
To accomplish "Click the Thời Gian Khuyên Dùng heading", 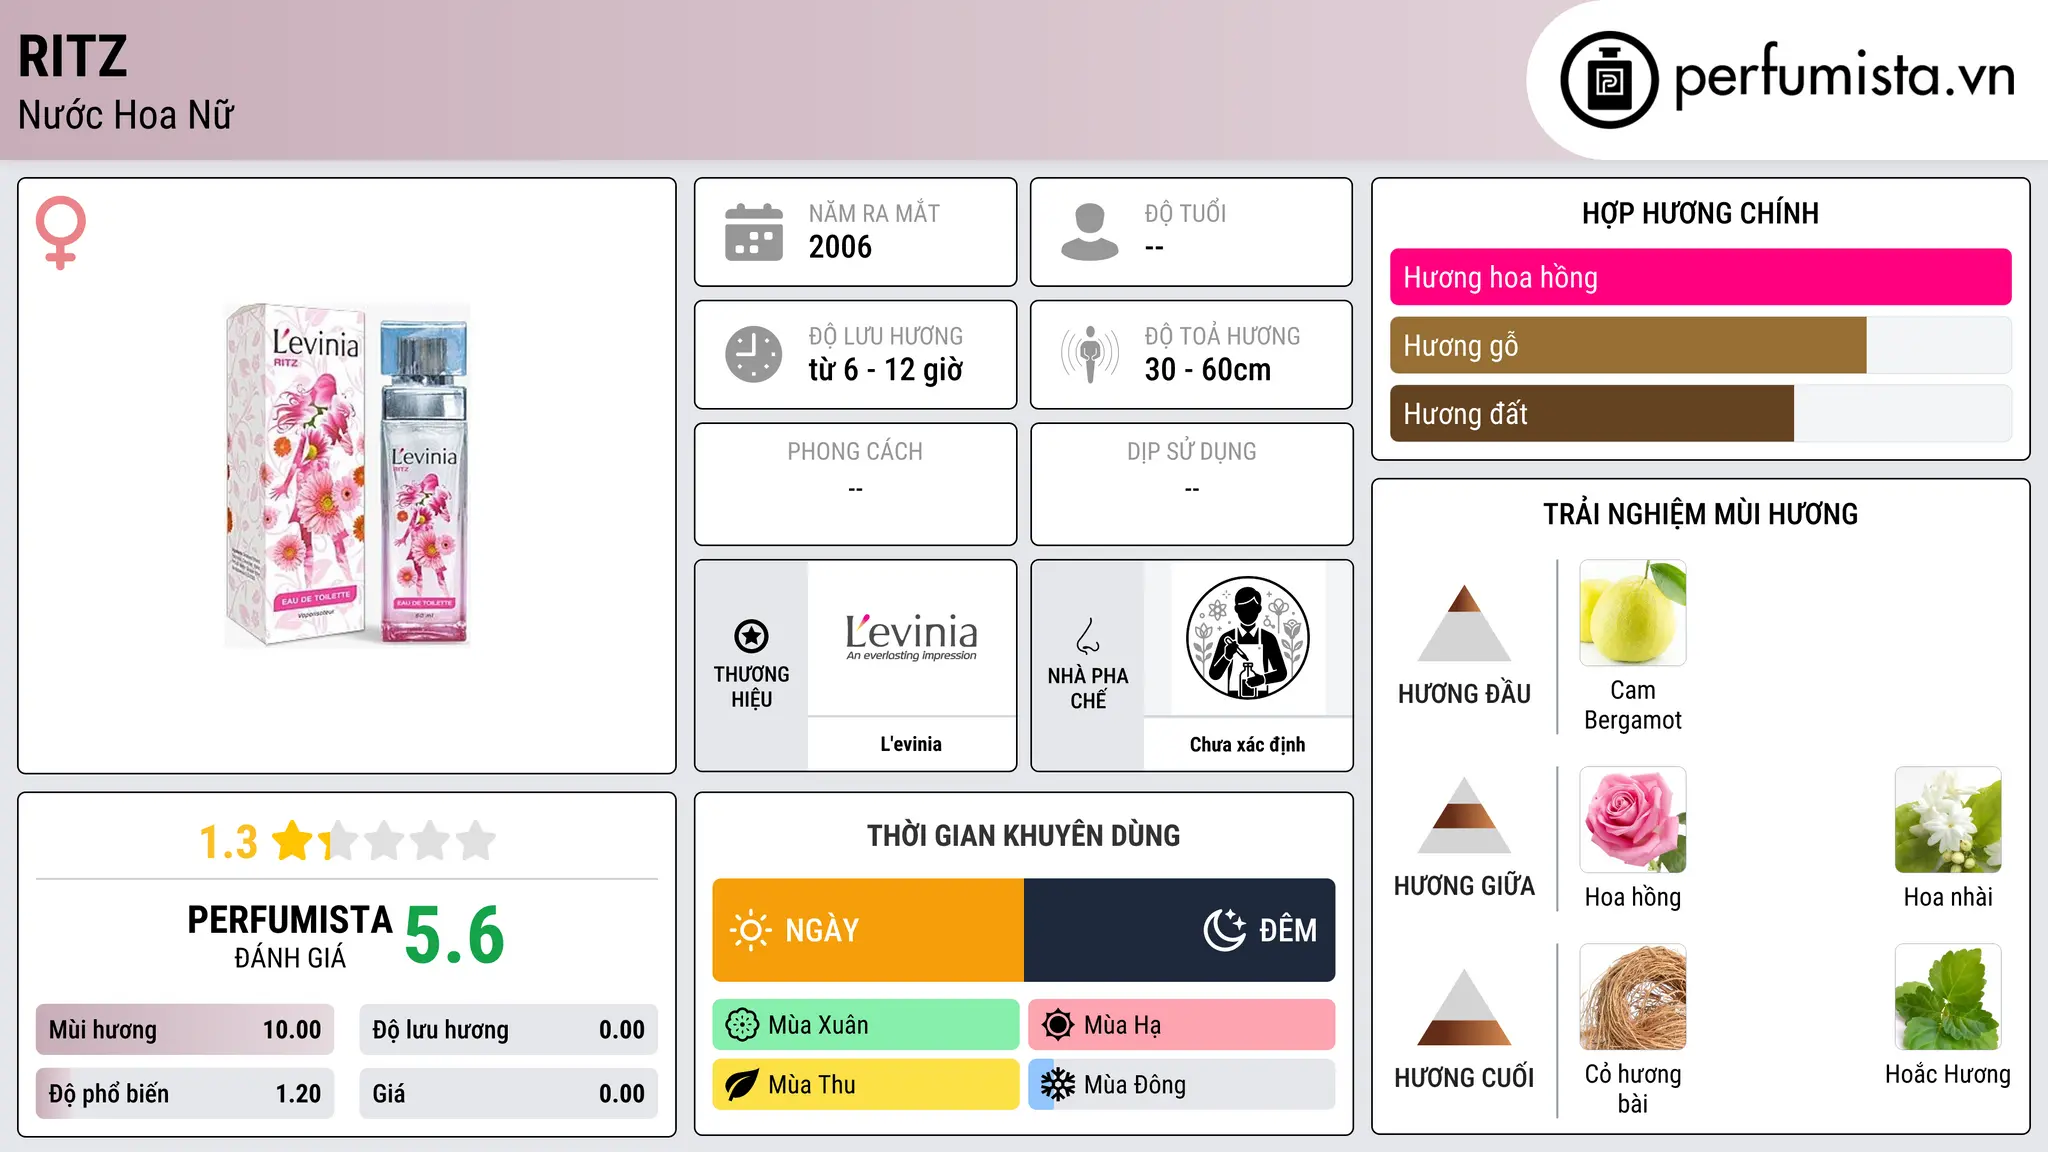I will tap(1023, 835).
